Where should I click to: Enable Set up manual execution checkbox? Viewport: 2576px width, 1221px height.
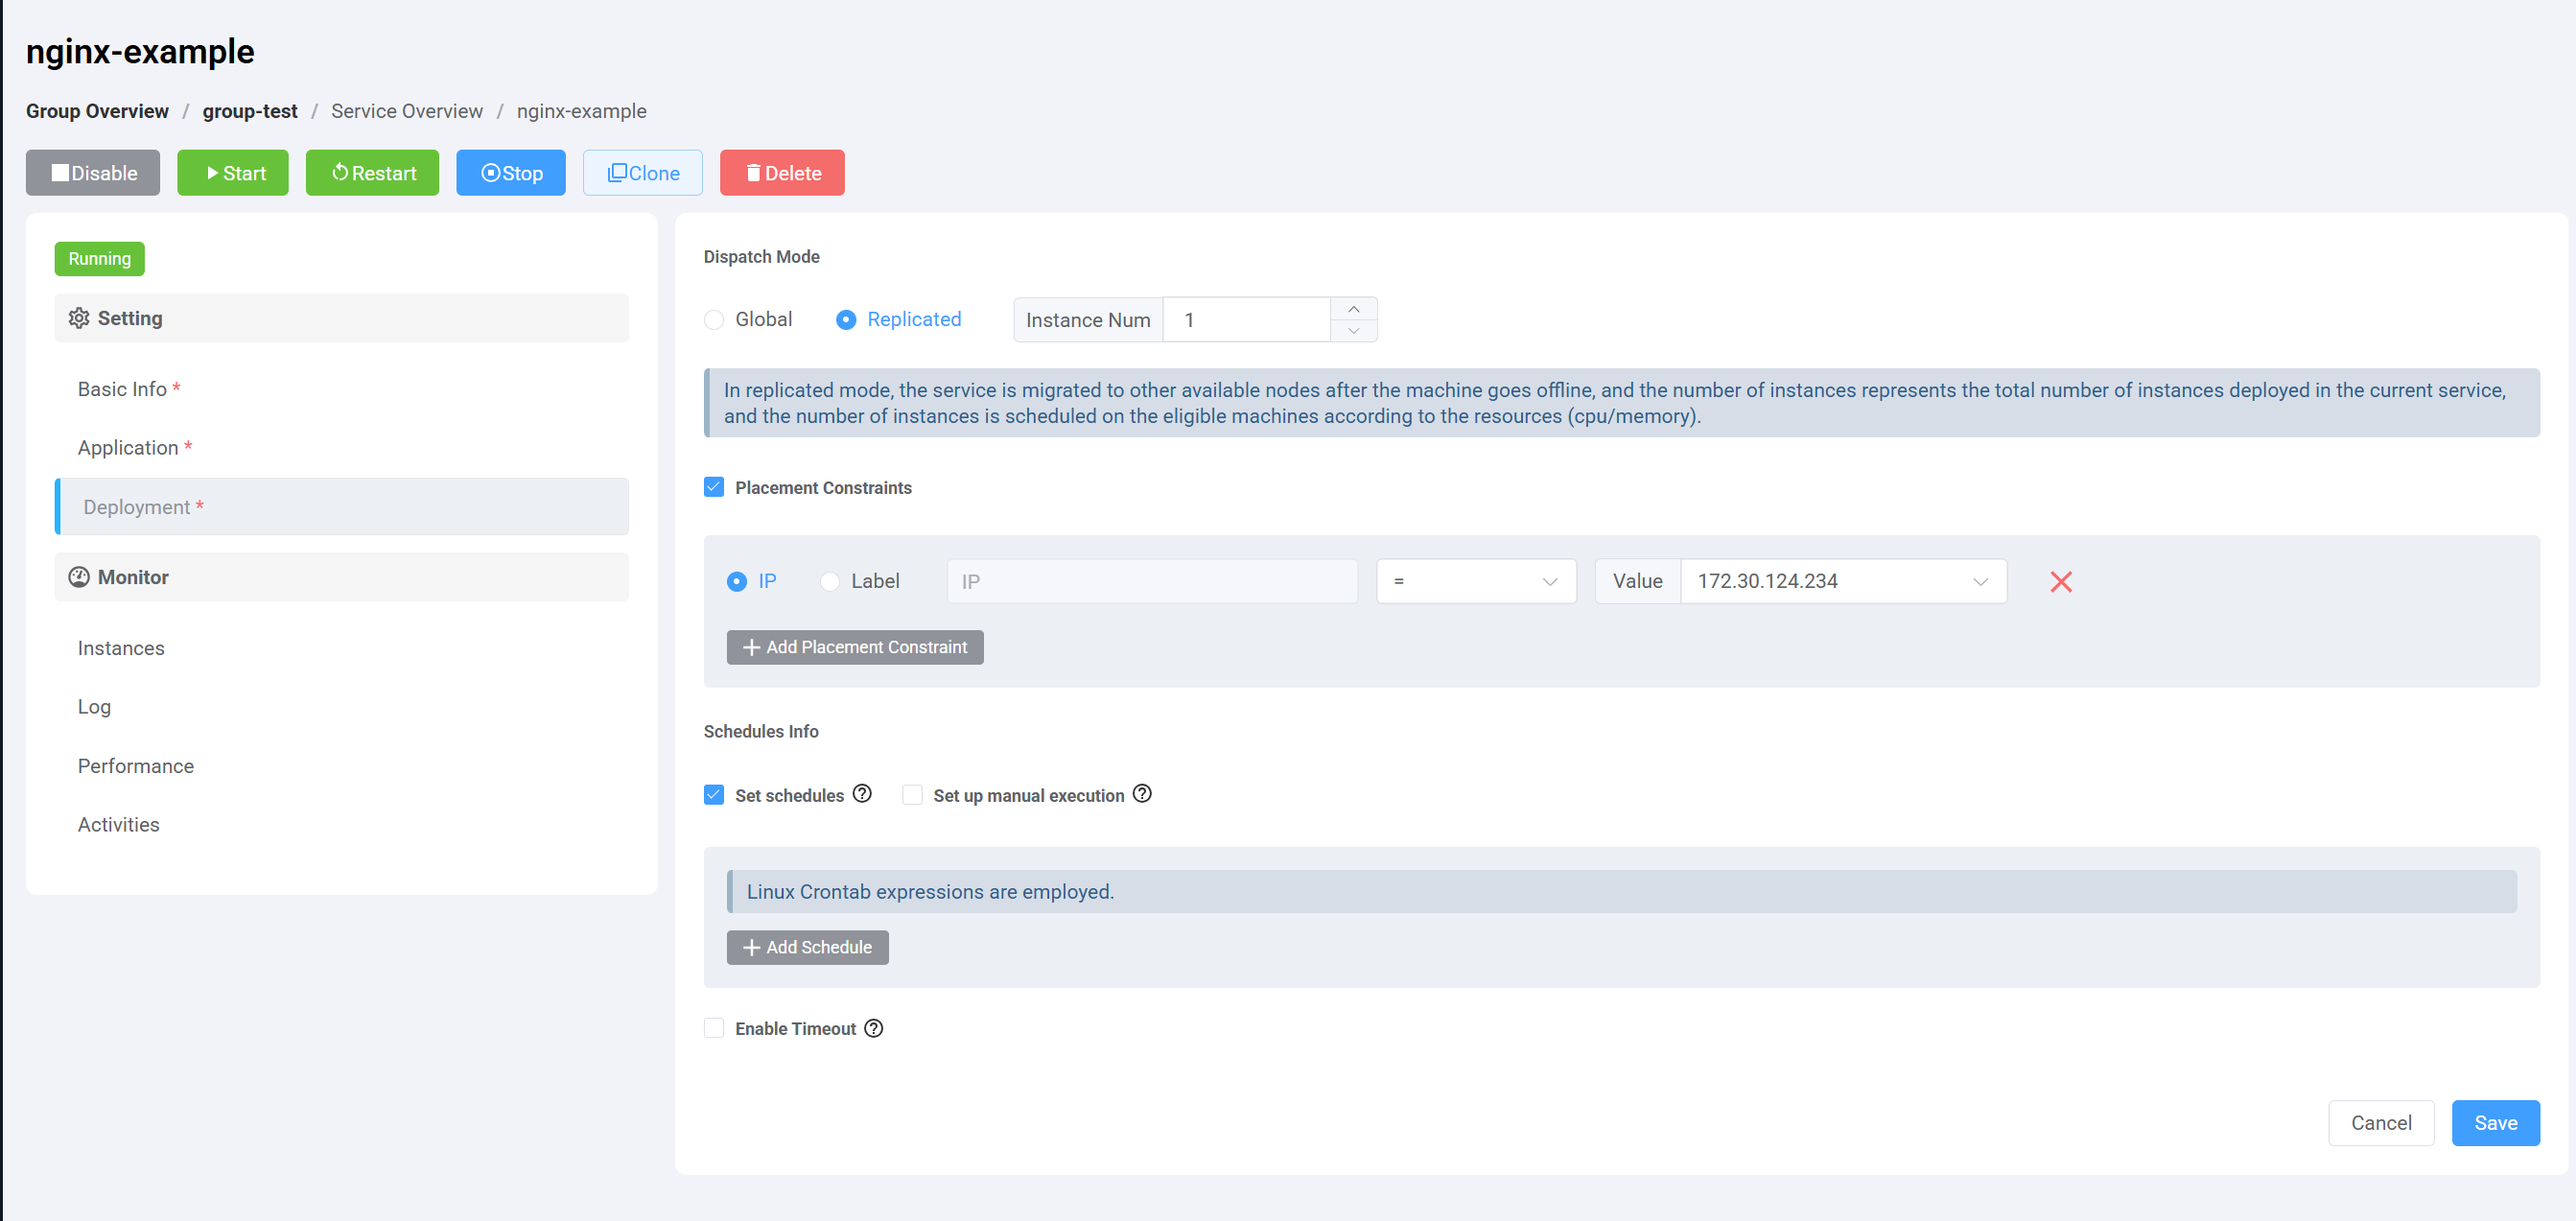(912, 795)
